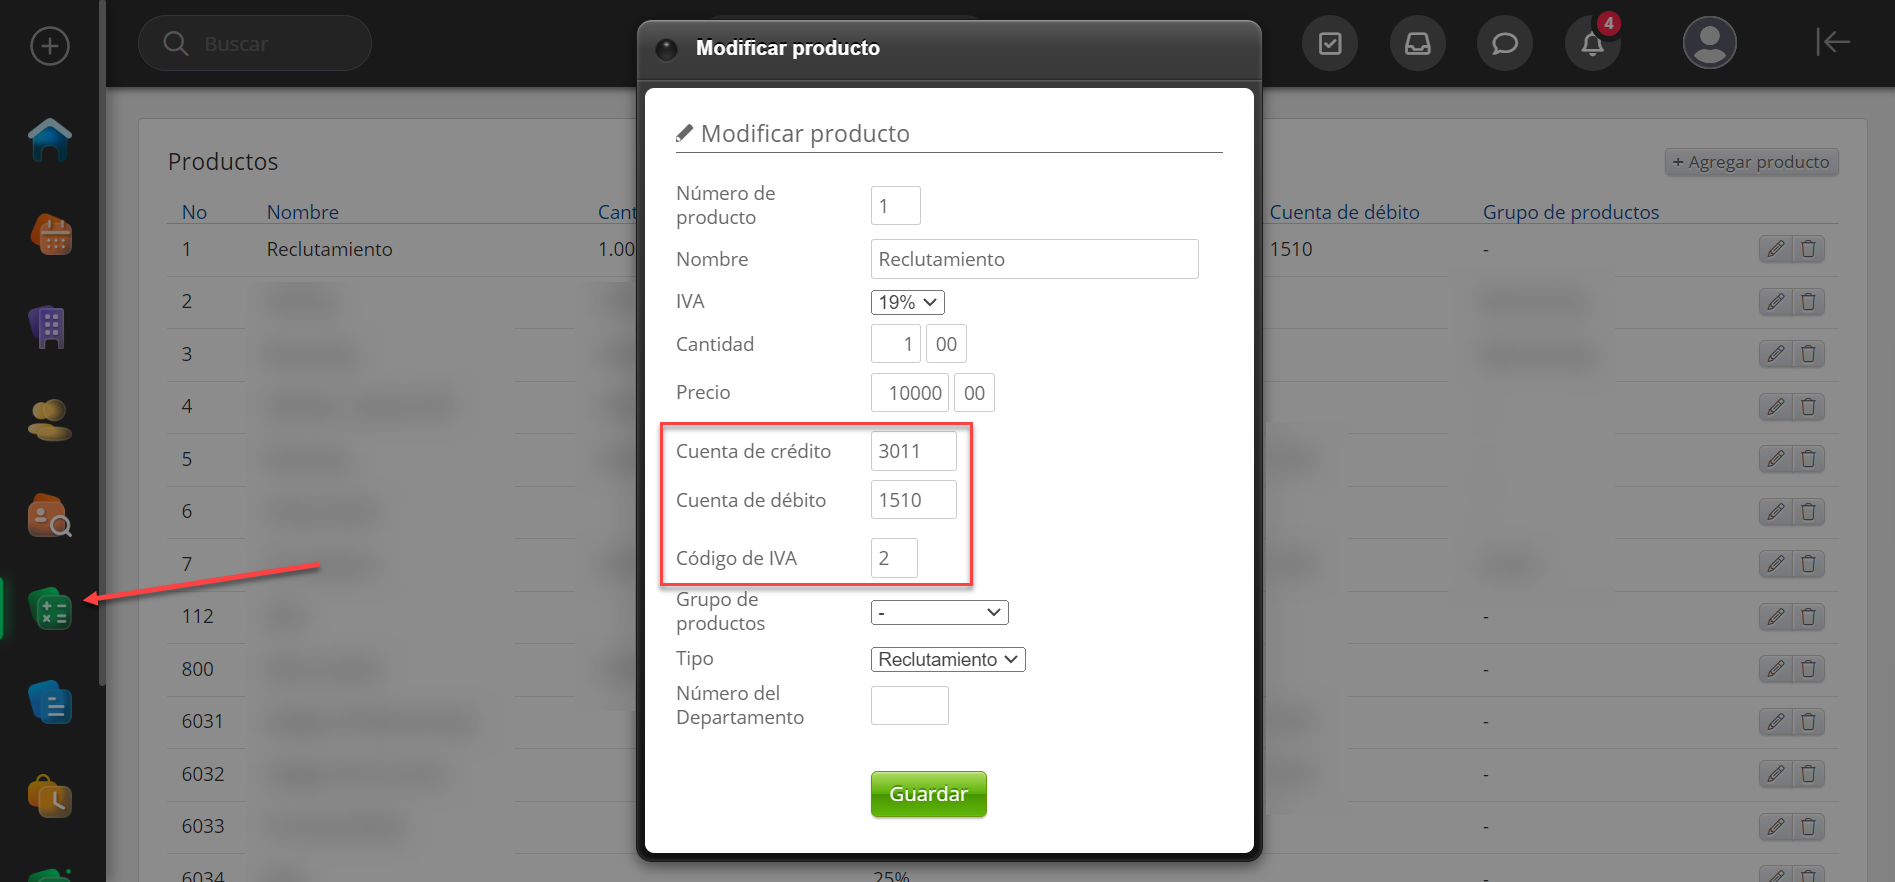Edit product 6031 with pencil icon

pyautogui.click(x=1775, y=722)
